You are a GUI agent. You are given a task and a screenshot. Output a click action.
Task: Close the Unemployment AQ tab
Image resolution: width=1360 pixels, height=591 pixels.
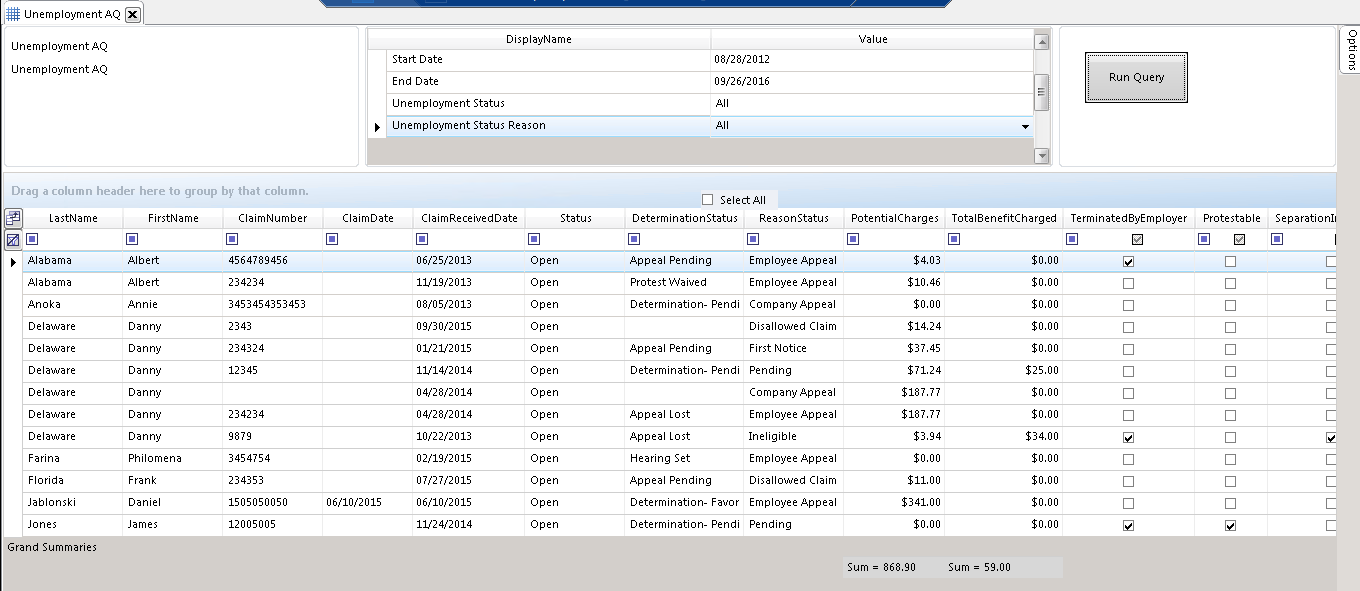tap(132, 14)
